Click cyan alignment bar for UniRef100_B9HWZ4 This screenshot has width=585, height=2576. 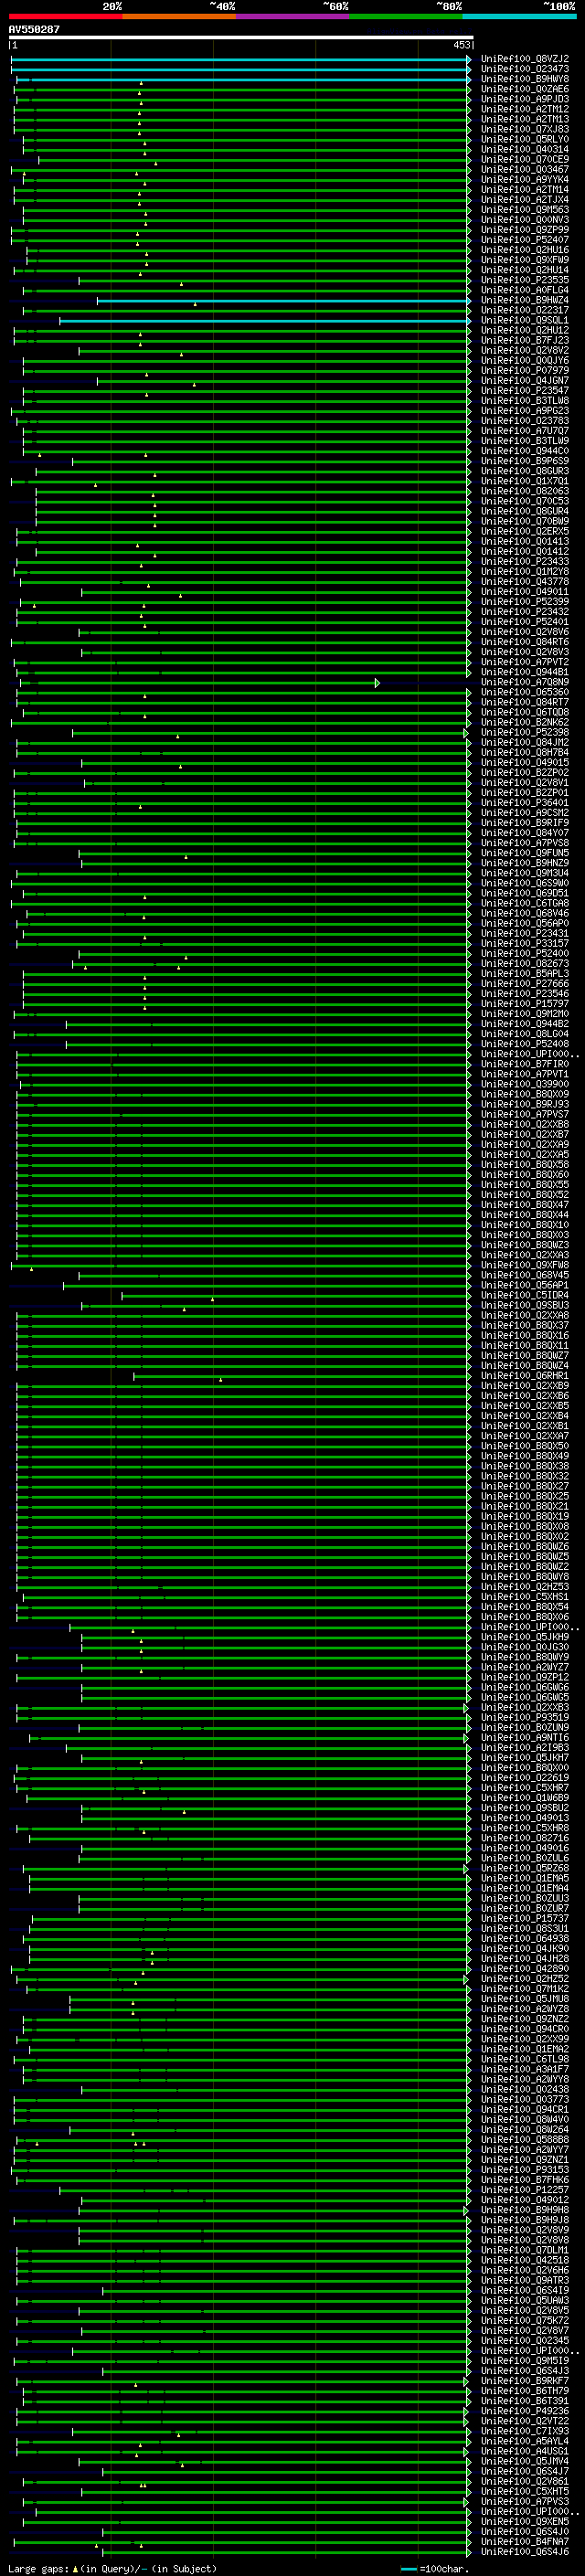(283, 300)
